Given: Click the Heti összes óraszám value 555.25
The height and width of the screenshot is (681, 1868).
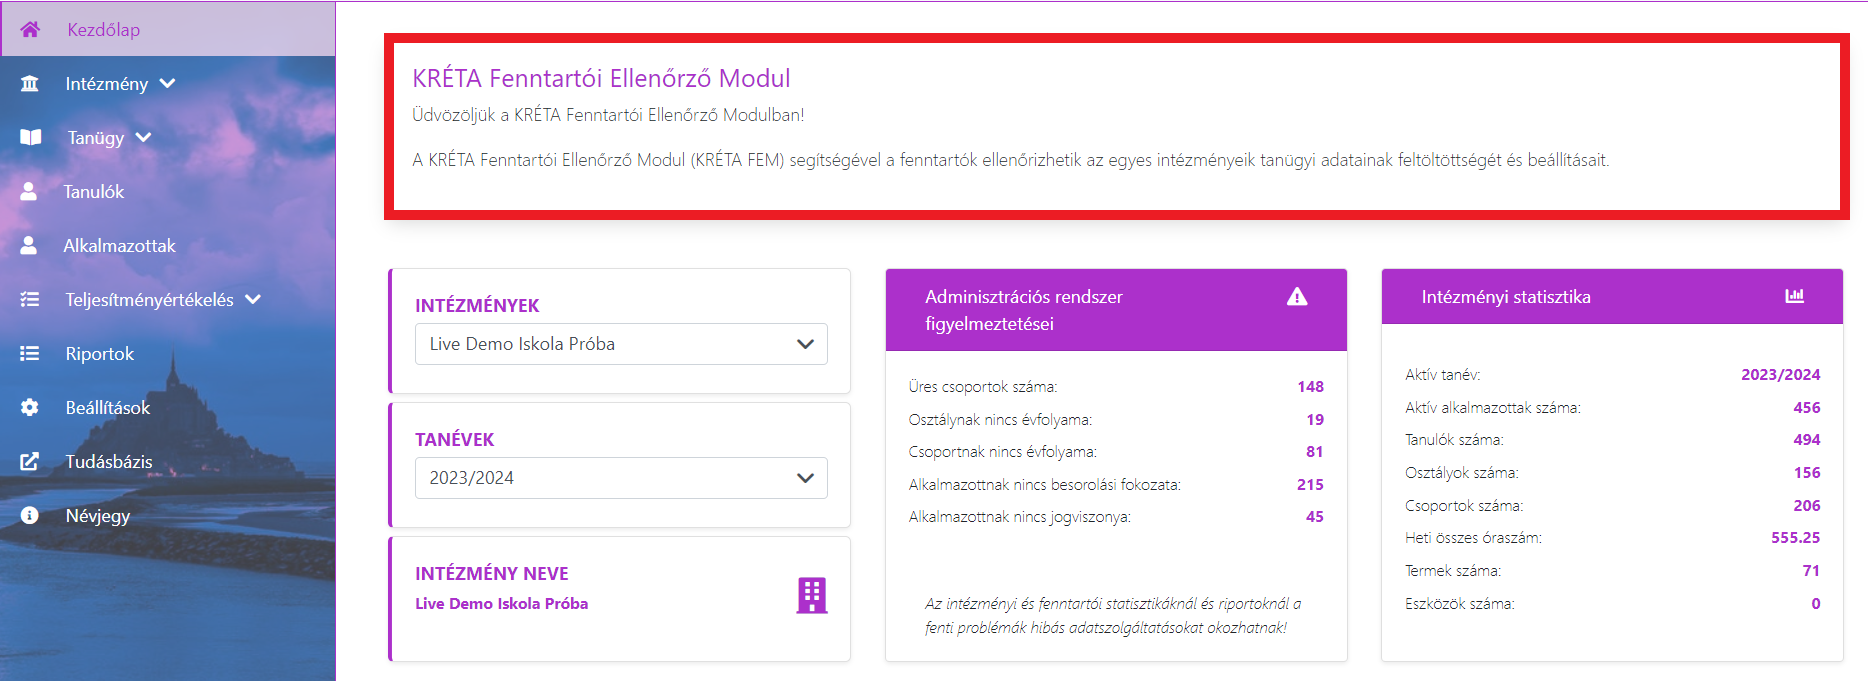Looking at the screenshot, I should pos(1796,538).
